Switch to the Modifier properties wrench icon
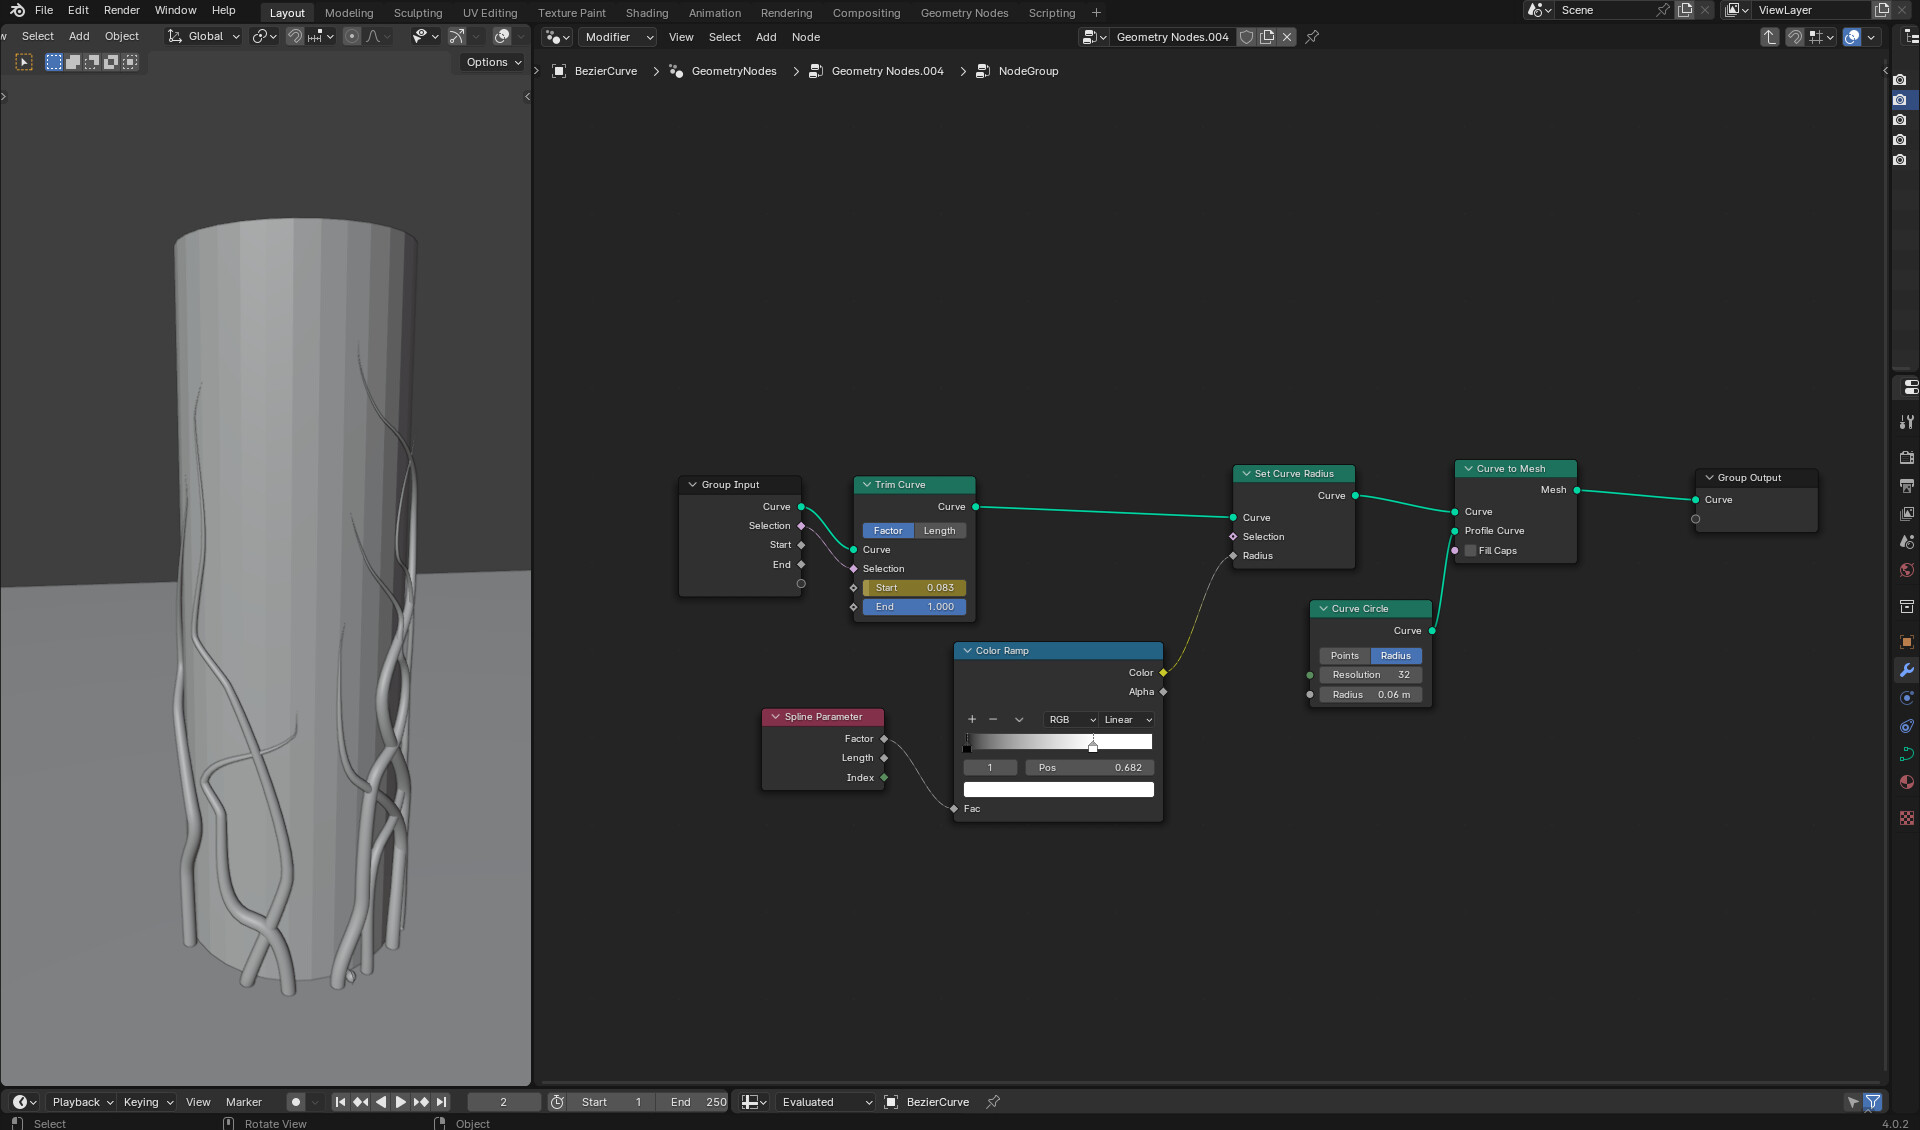Screen dimensions: 1920x1130 tap(1906, 670)
